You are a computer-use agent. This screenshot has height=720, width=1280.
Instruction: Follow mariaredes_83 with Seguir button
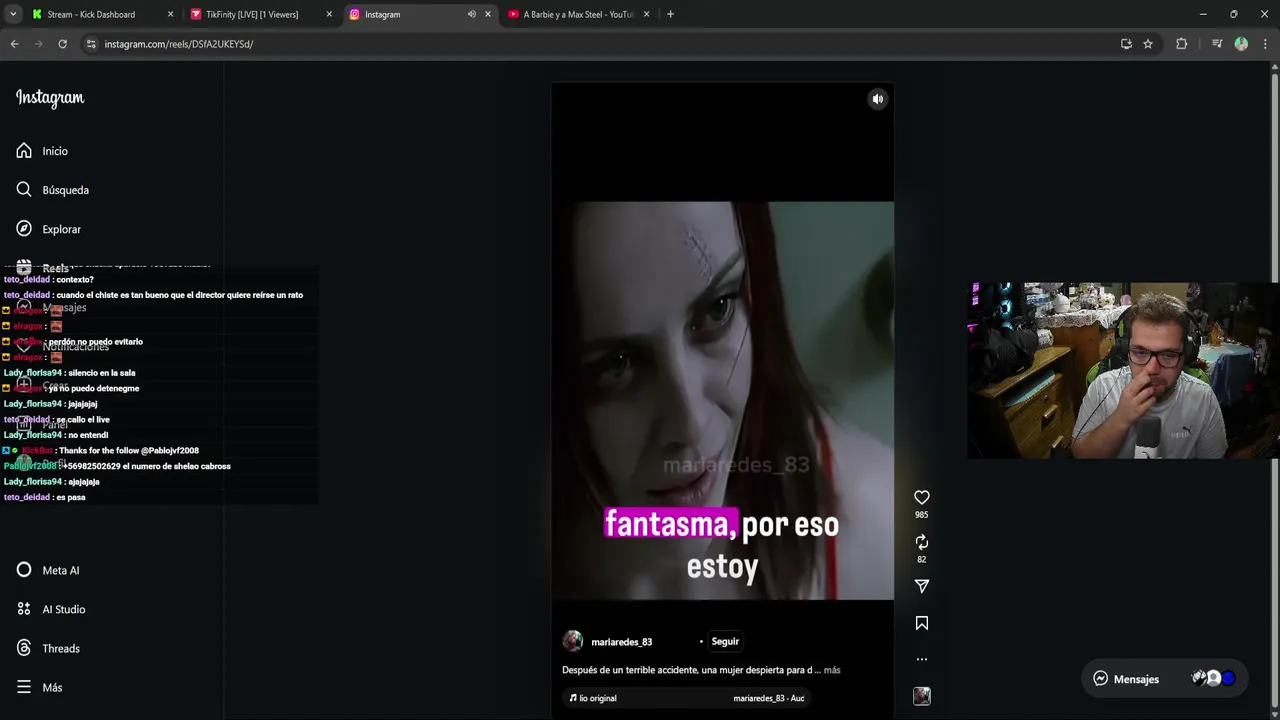pos(725,642)
